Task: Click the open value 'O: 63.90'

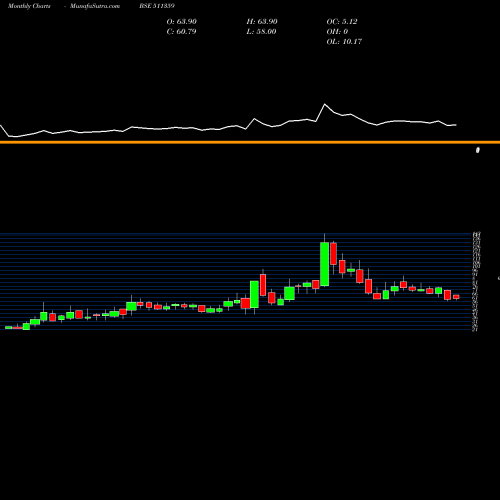Action: coord(182,21)
